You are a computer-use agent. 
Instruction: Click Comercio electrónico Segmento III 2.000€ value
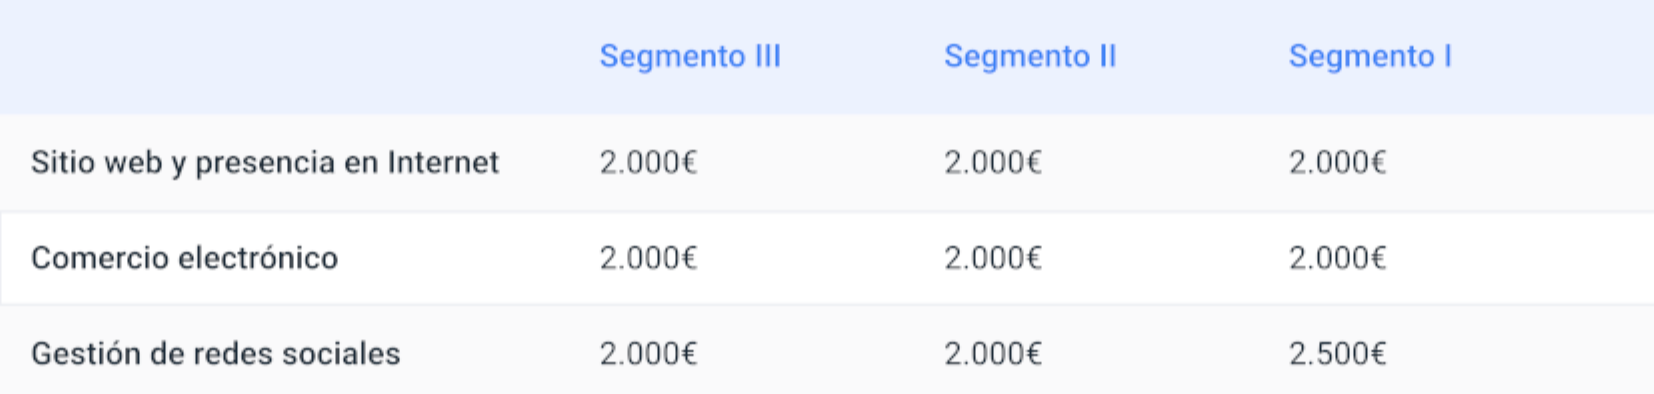tap(648, 258)
